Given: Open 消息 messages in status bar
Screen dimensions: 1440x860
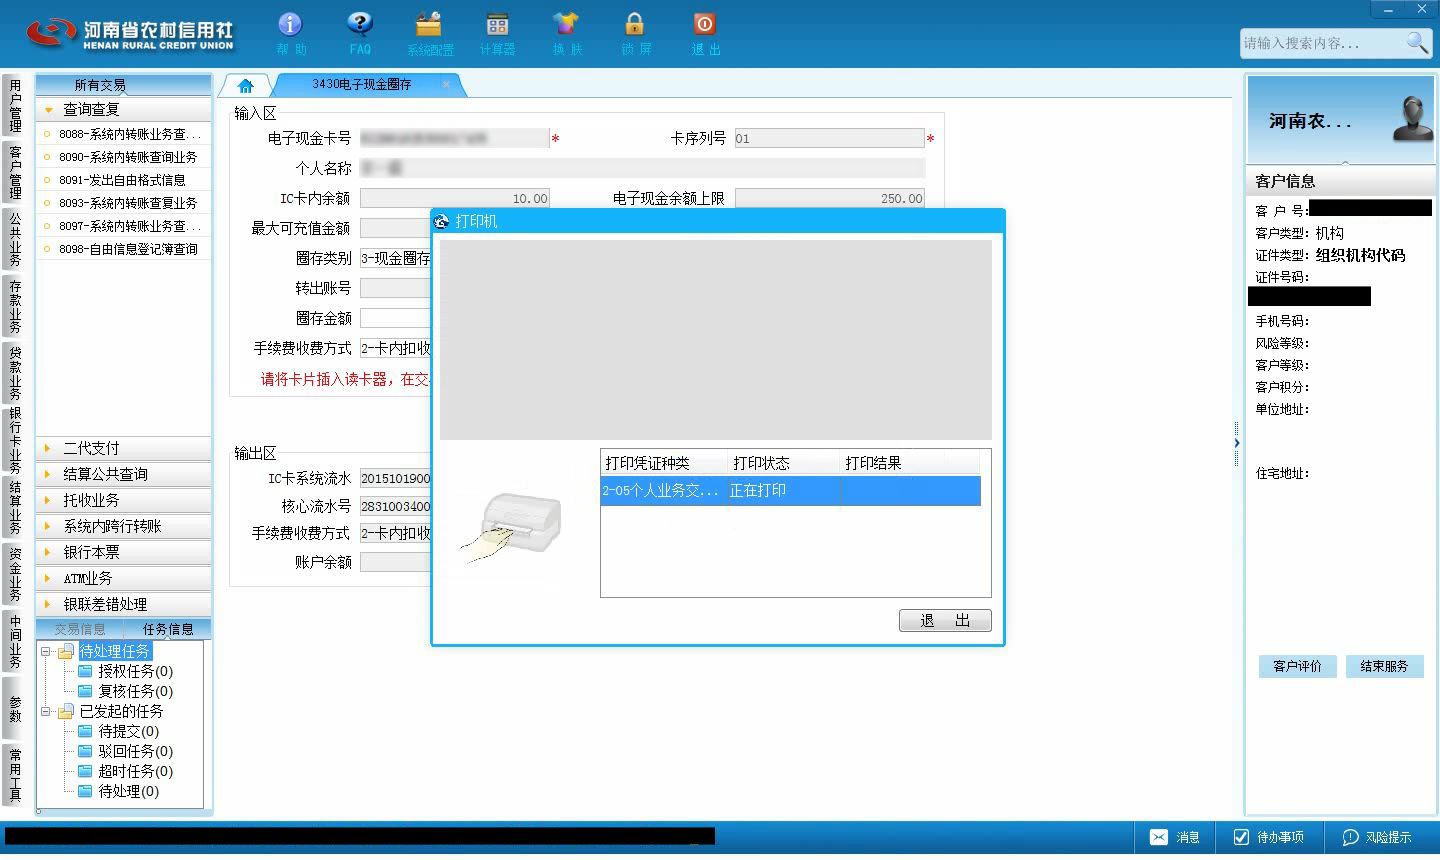Looking at the screenshot, I should [1175, 838].
